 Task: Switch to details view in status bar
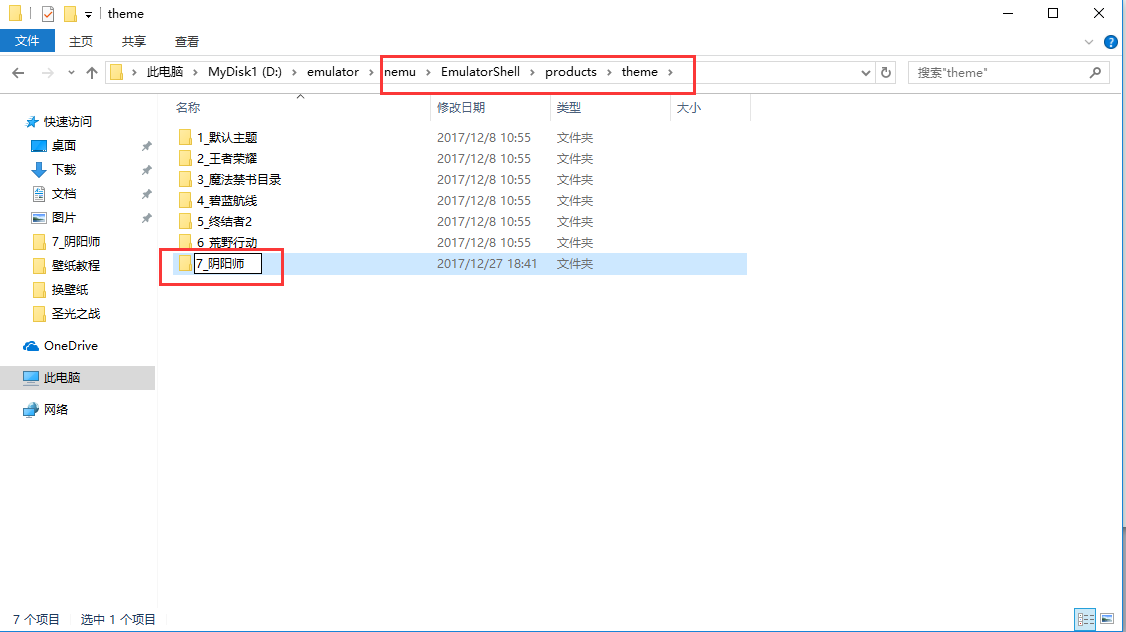click(x=1084, y=620)
